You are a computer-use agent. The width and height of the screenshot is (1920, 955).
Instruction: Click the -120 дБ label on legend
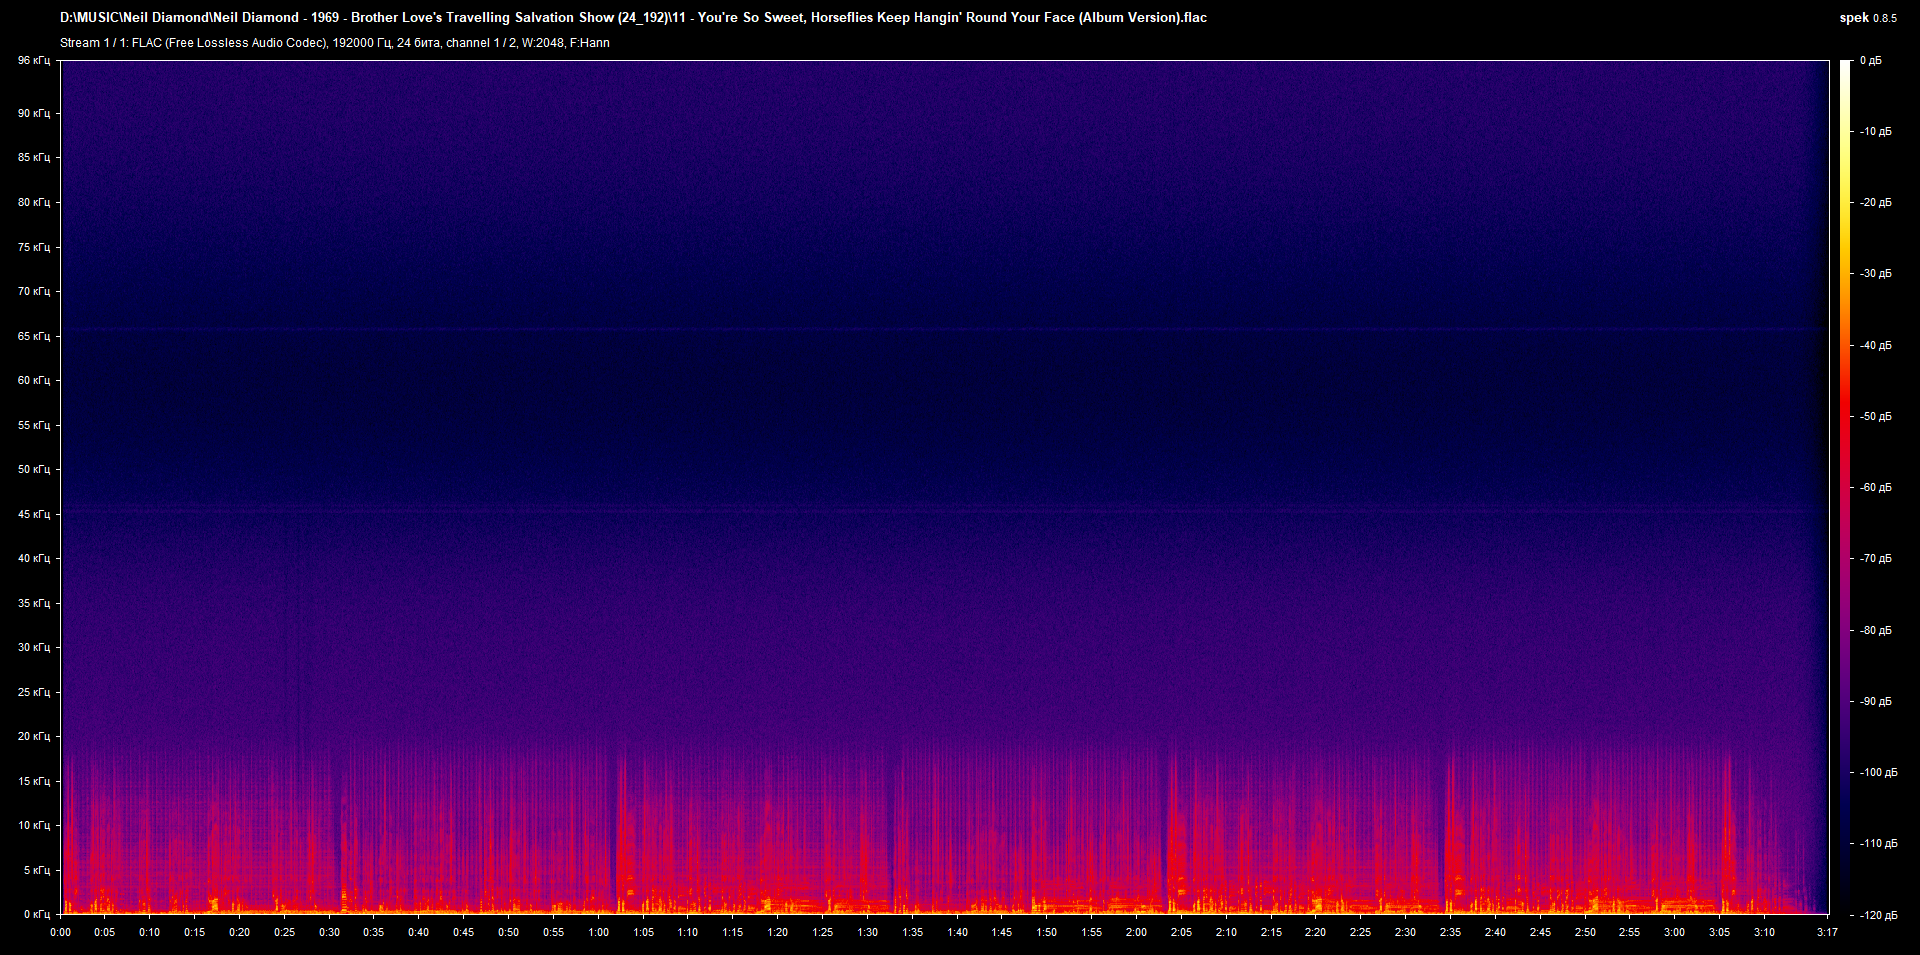tap(1877, 913)
